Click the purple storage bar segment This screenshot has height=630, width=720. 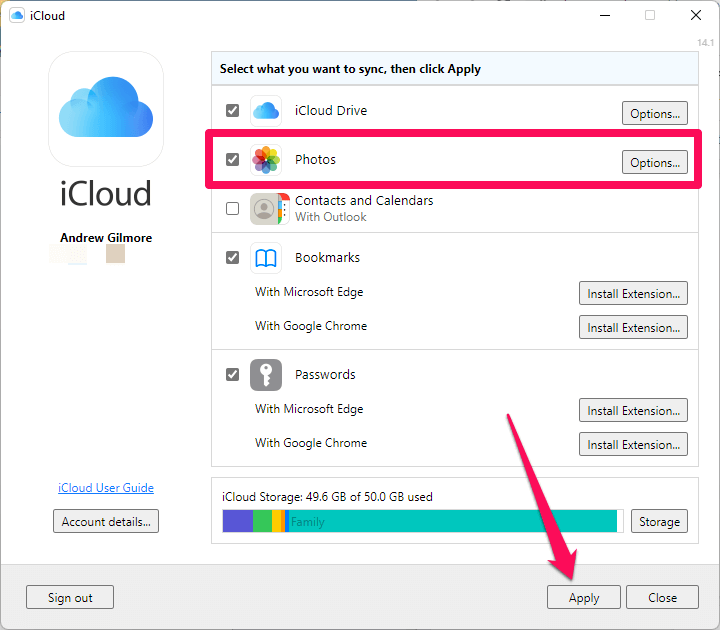238,521
